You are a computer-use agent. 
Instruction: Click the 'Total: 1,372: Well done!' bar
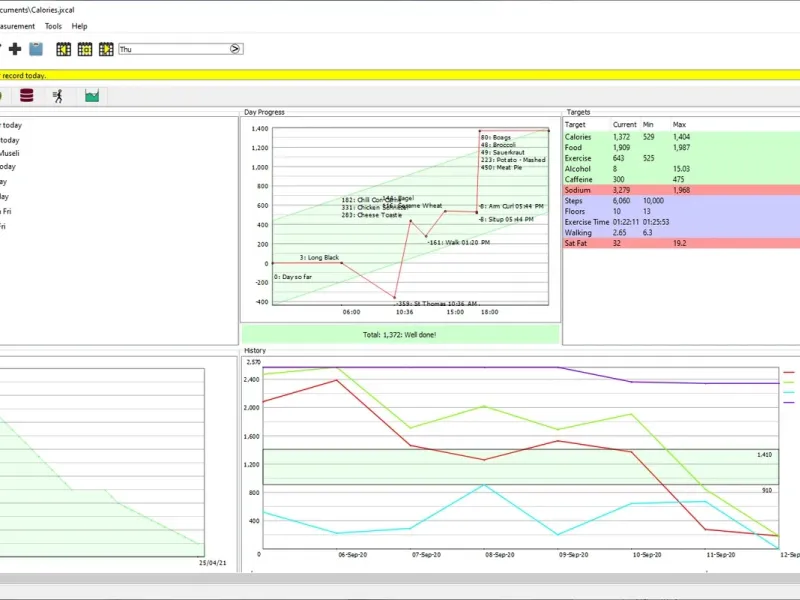(x=400, y=335)
